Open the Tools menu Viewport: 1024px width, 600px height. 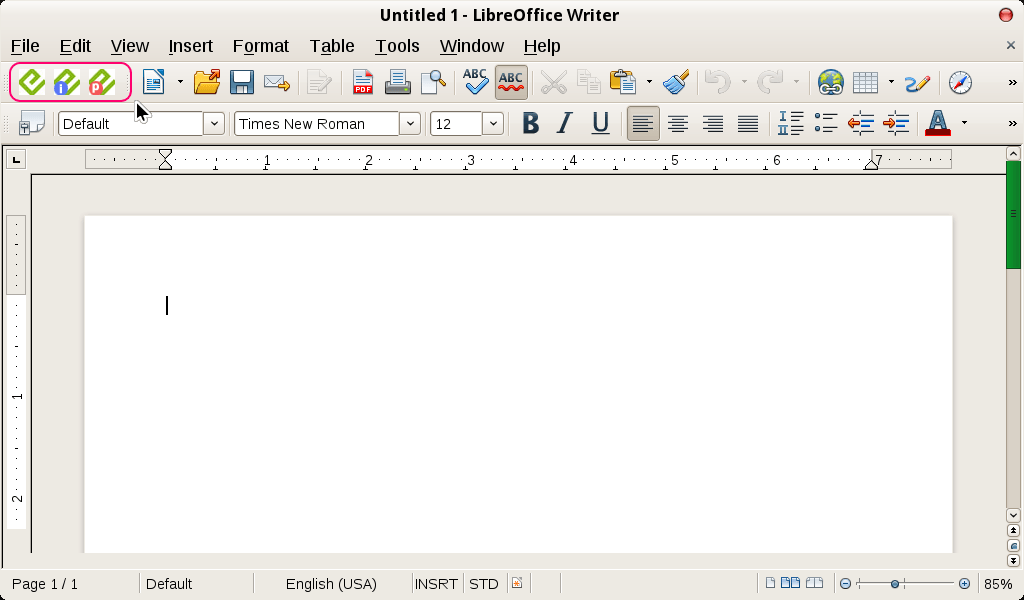(397, 46)
